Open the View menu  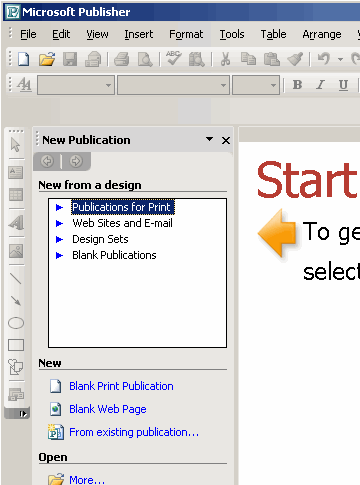97,34
